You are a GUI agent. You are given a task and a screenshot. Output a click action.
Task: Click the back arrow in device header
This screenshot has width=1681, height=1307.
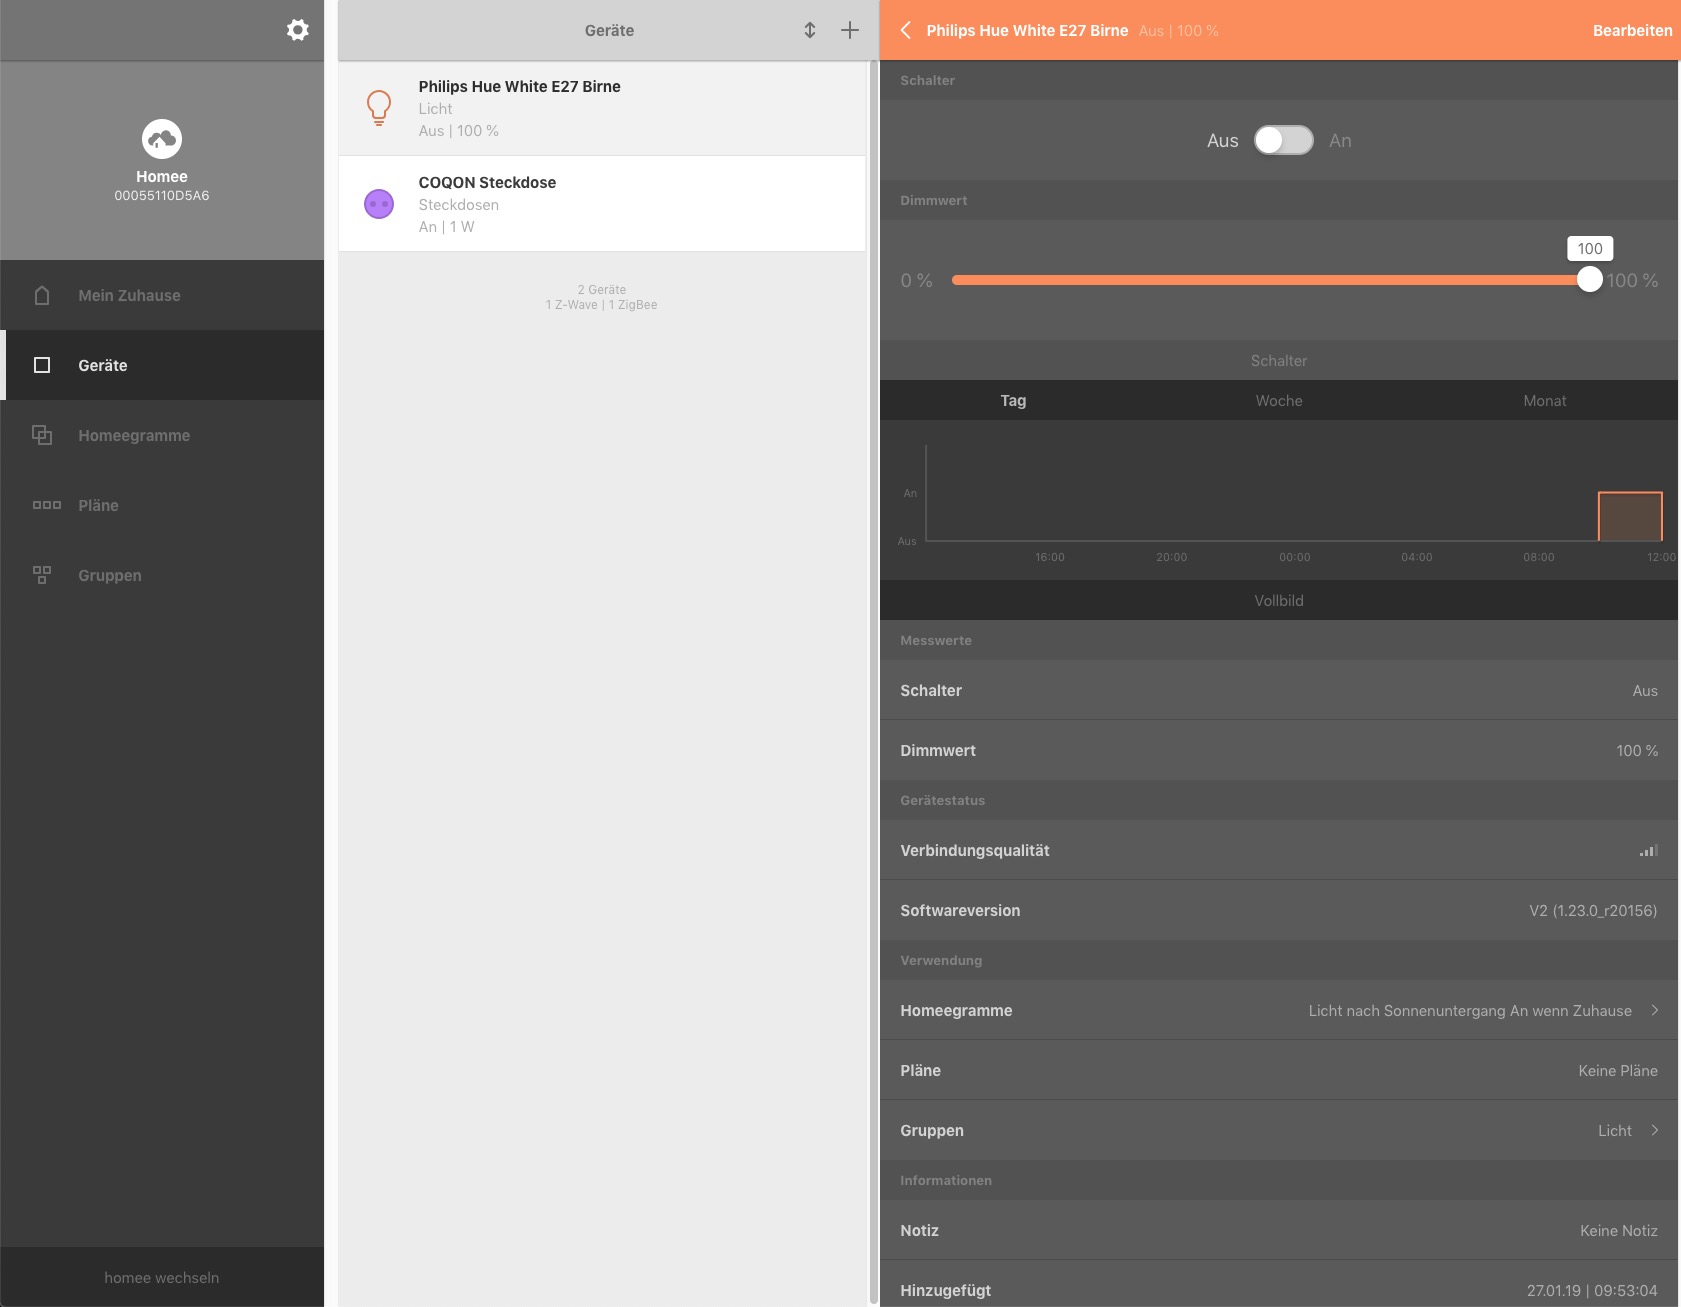[906, 30]
